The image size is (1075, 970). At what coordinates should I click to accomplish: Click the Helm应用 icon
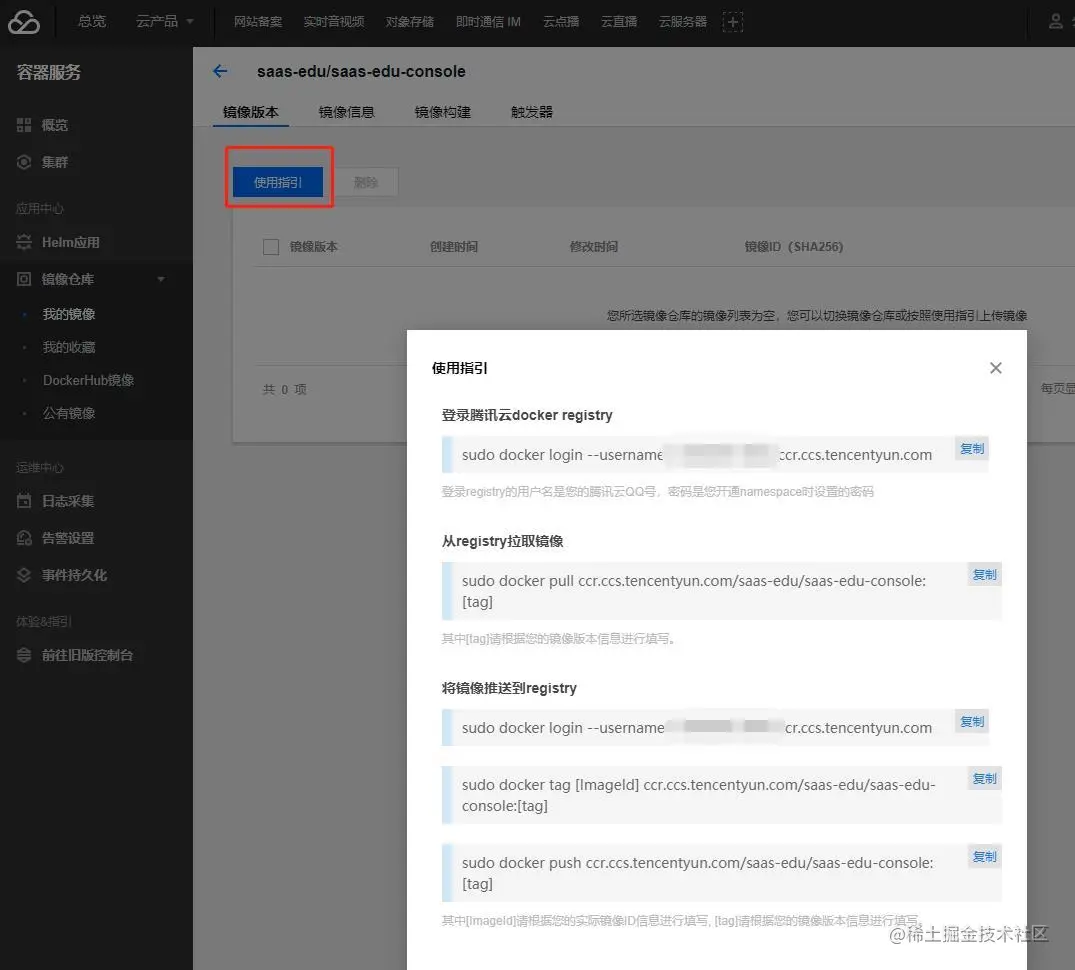(x=24, y=242)
